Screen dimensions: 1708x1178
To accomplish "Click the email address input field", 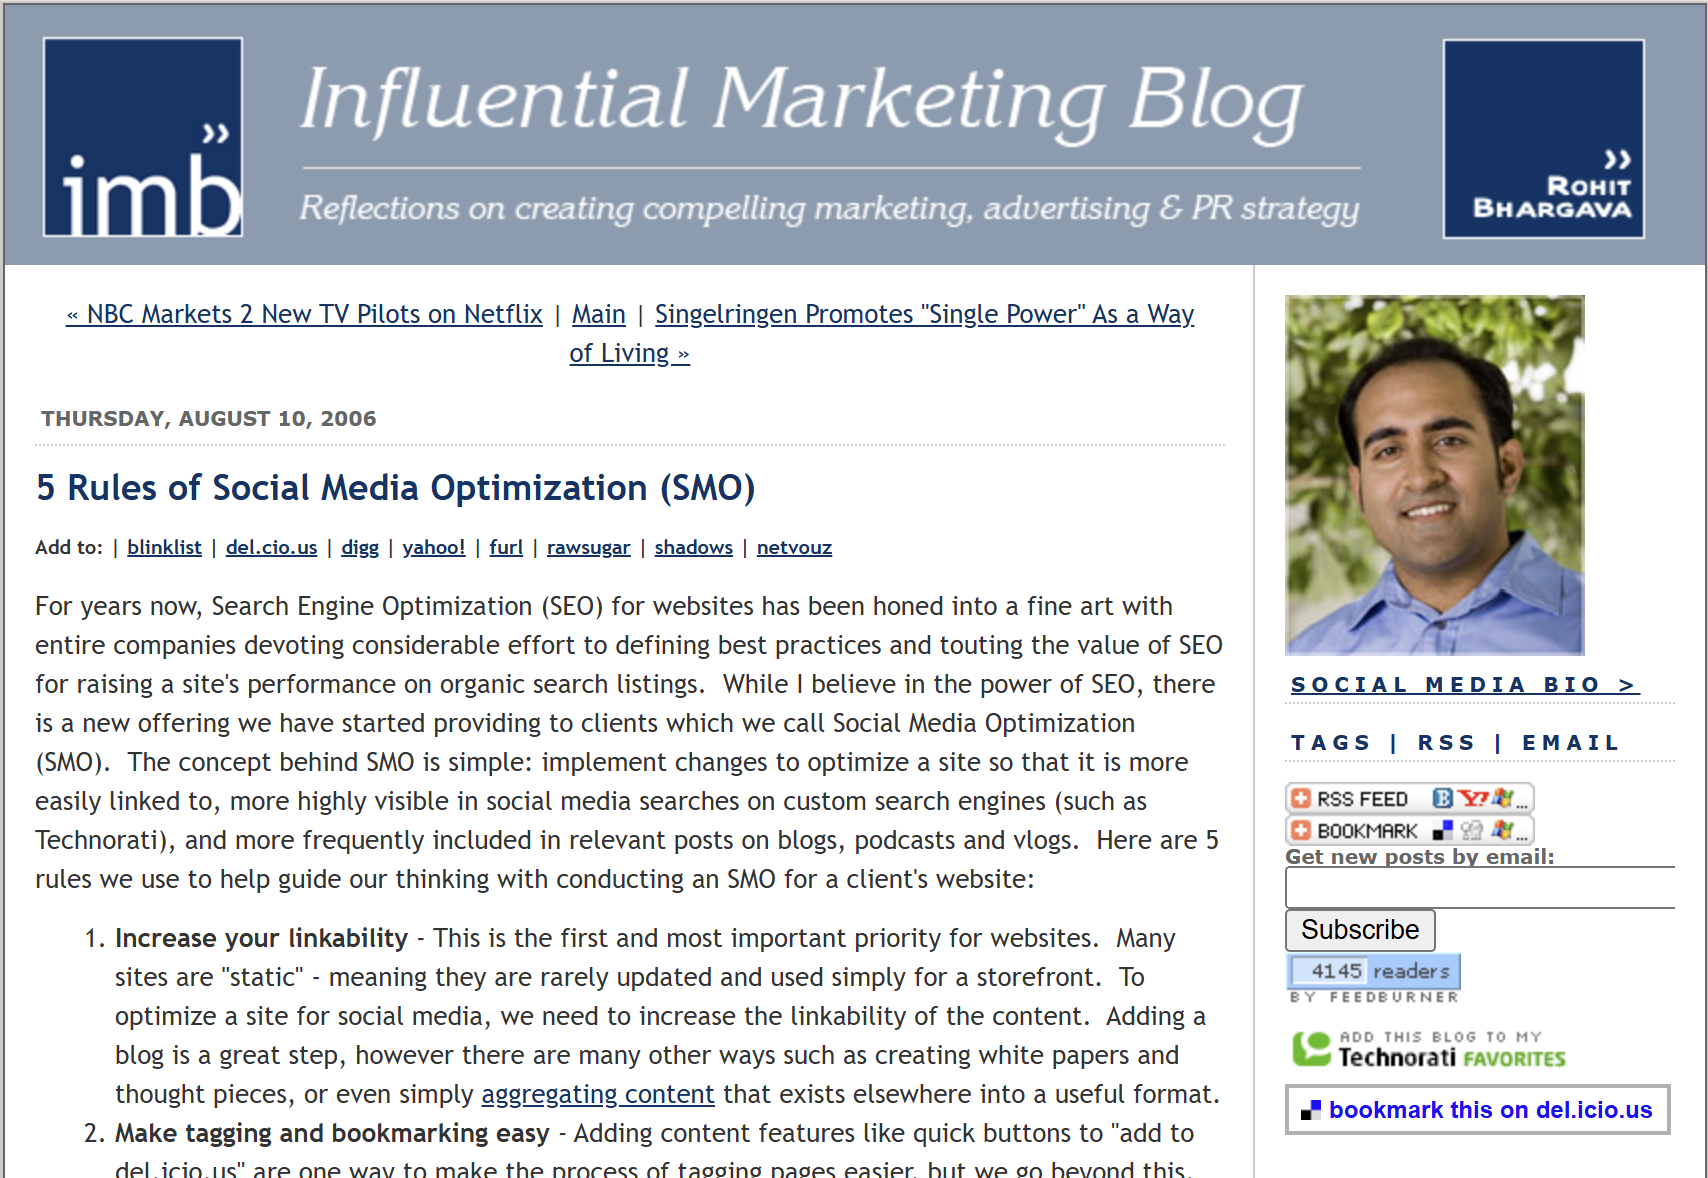I will coord(1480,888).
